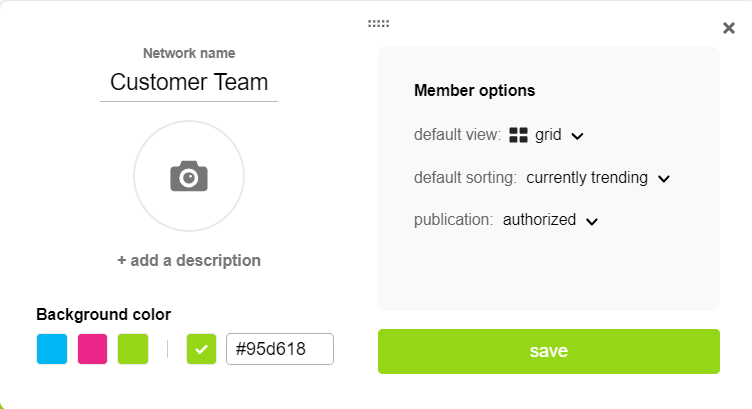
Task: Click the green save button
Action: (x=548, y=351)
